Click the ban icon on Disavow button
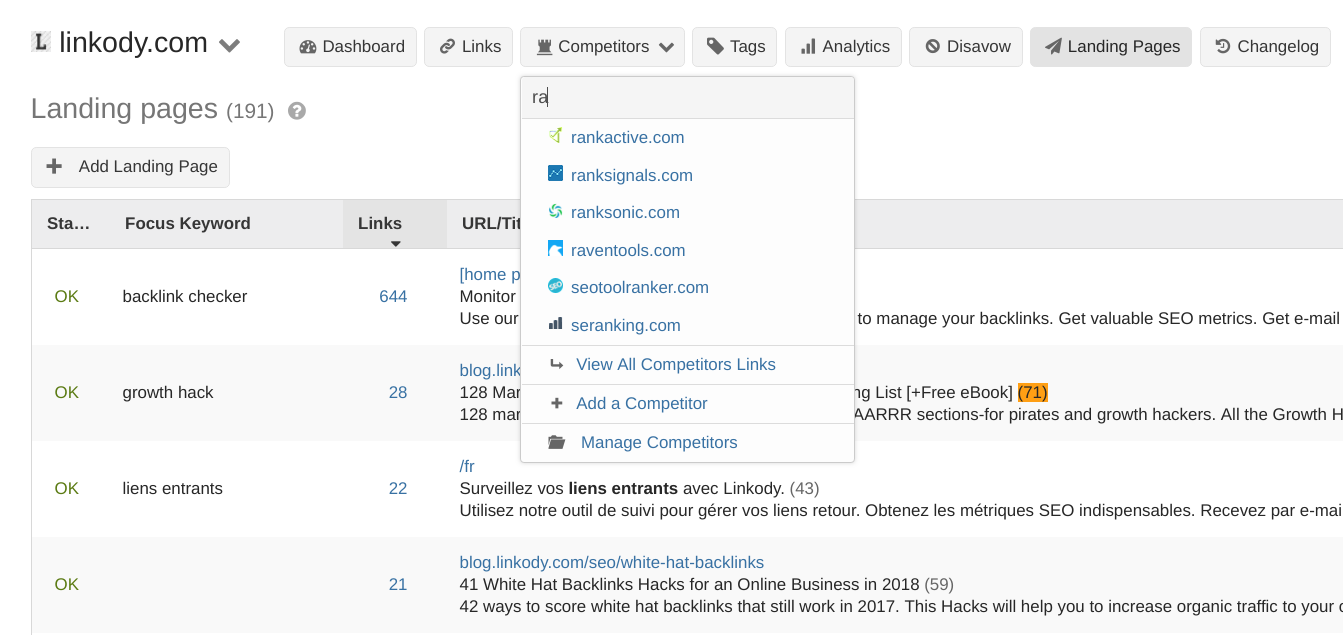This screenshot has height=635, width=1343. 932,47
